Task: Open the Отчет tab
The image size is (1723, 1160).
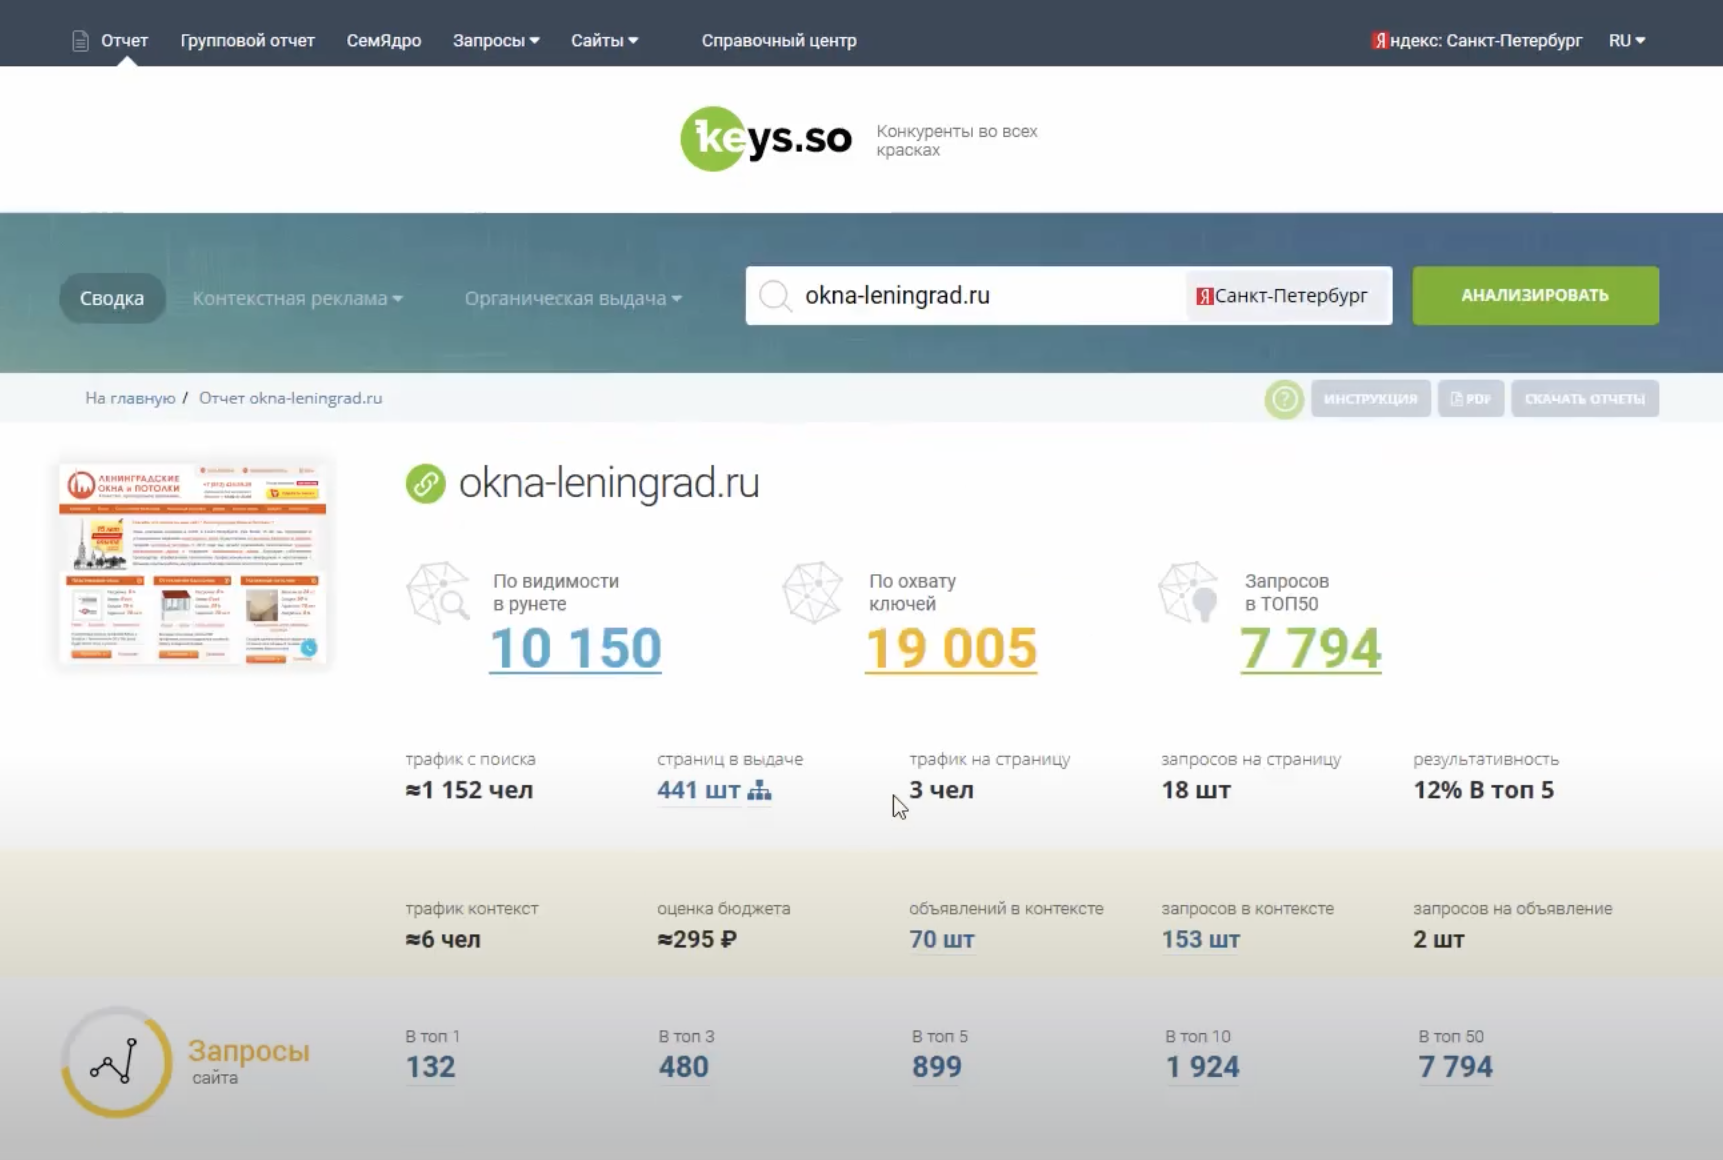Action: click(124, 41)
